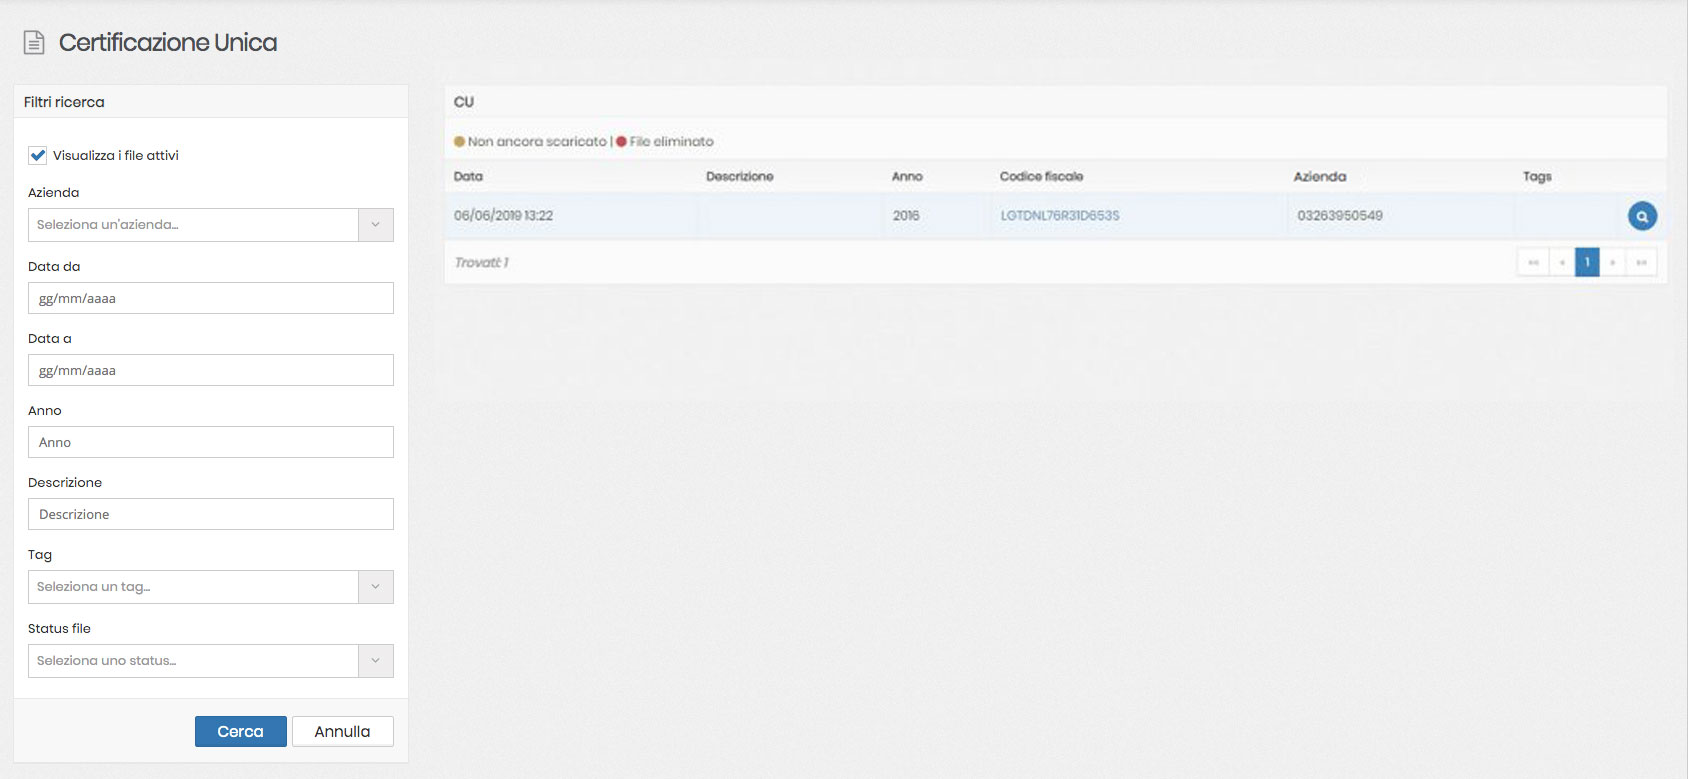Click the Descrizione filter input
Screen dimensions: 1688x779
(x=210, y=514)
